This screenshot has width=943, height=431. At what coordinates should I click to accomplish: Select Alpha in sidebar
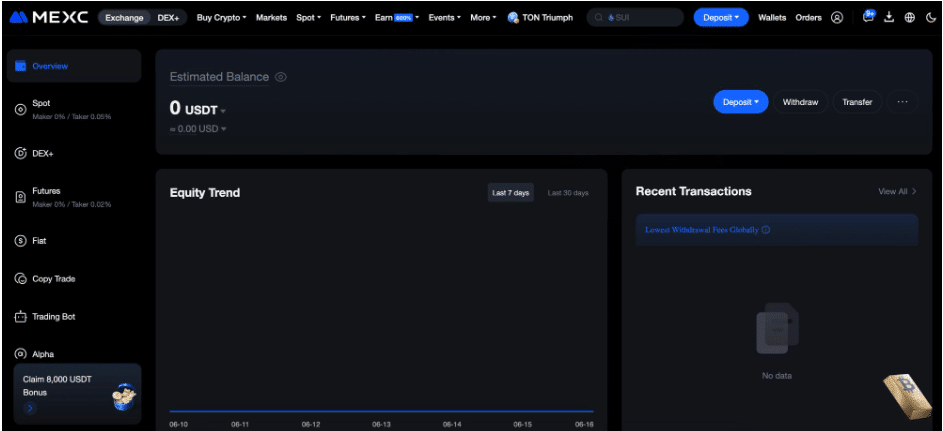point(74,355)
